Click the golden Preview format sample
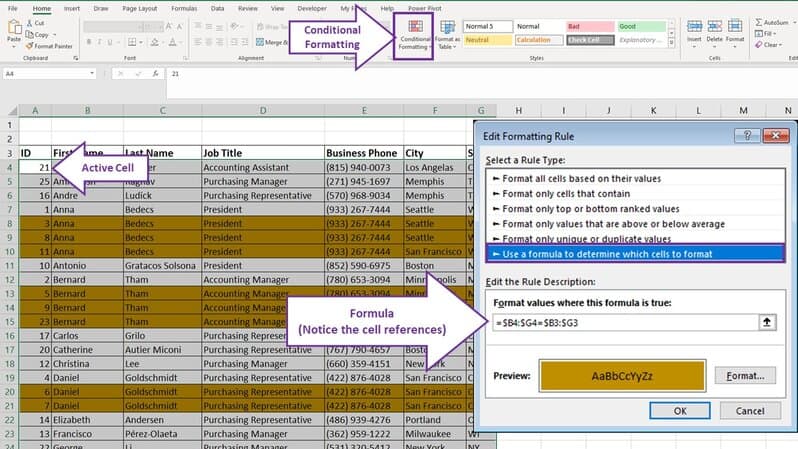The height and width of the screenshot is (449, 798). (622, 376)
